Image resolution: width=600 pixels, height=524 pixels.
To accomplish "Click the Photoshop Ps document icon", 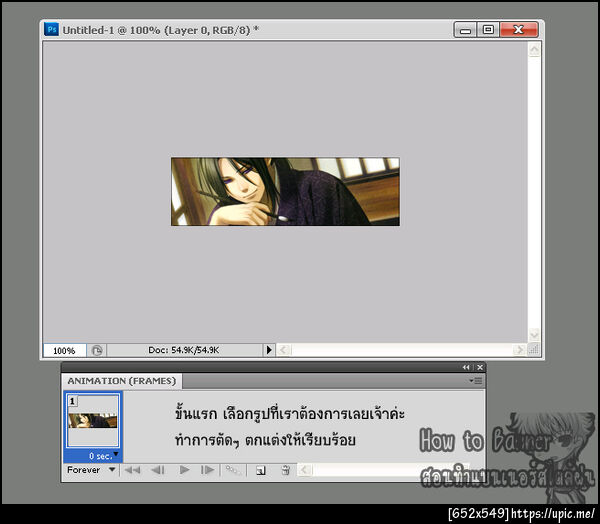I will coord(51,29).
